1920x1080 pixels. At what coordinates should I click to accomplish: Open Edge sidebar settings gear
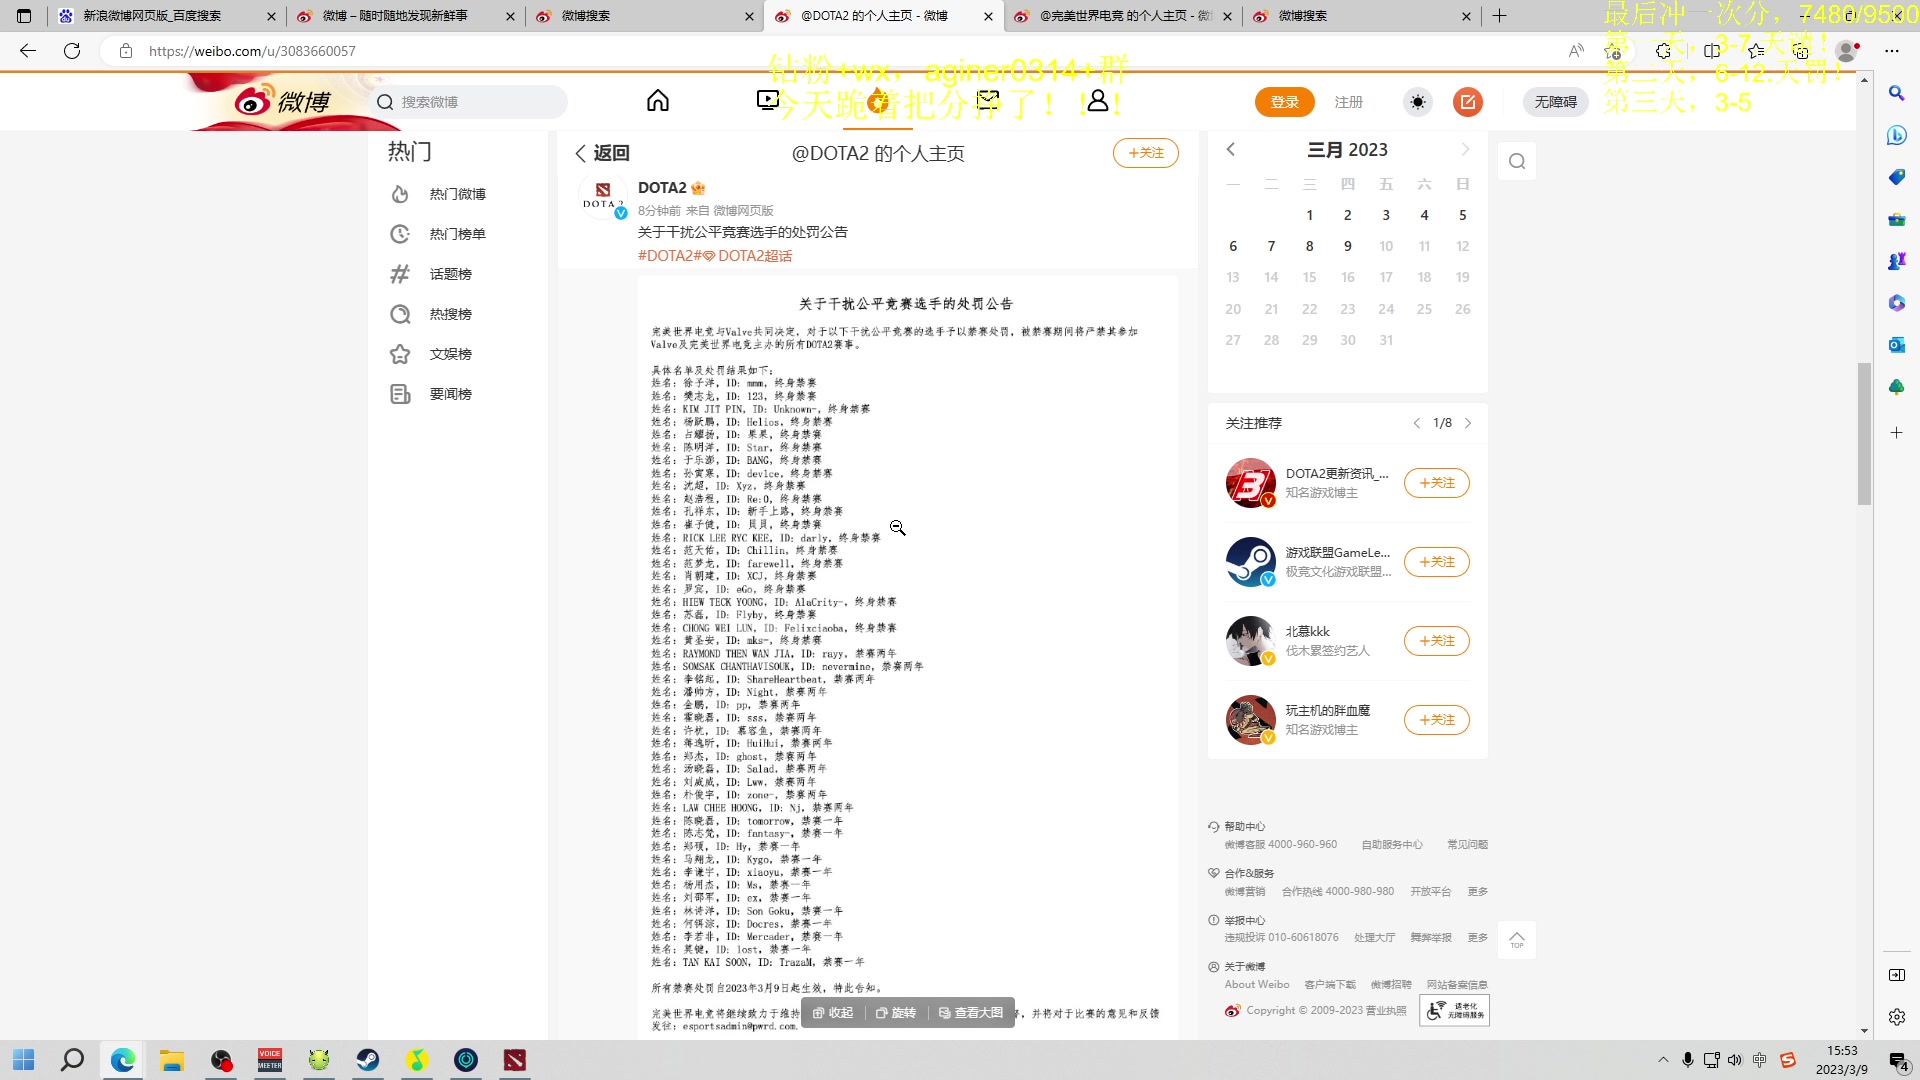(x=1896, y=1017)
